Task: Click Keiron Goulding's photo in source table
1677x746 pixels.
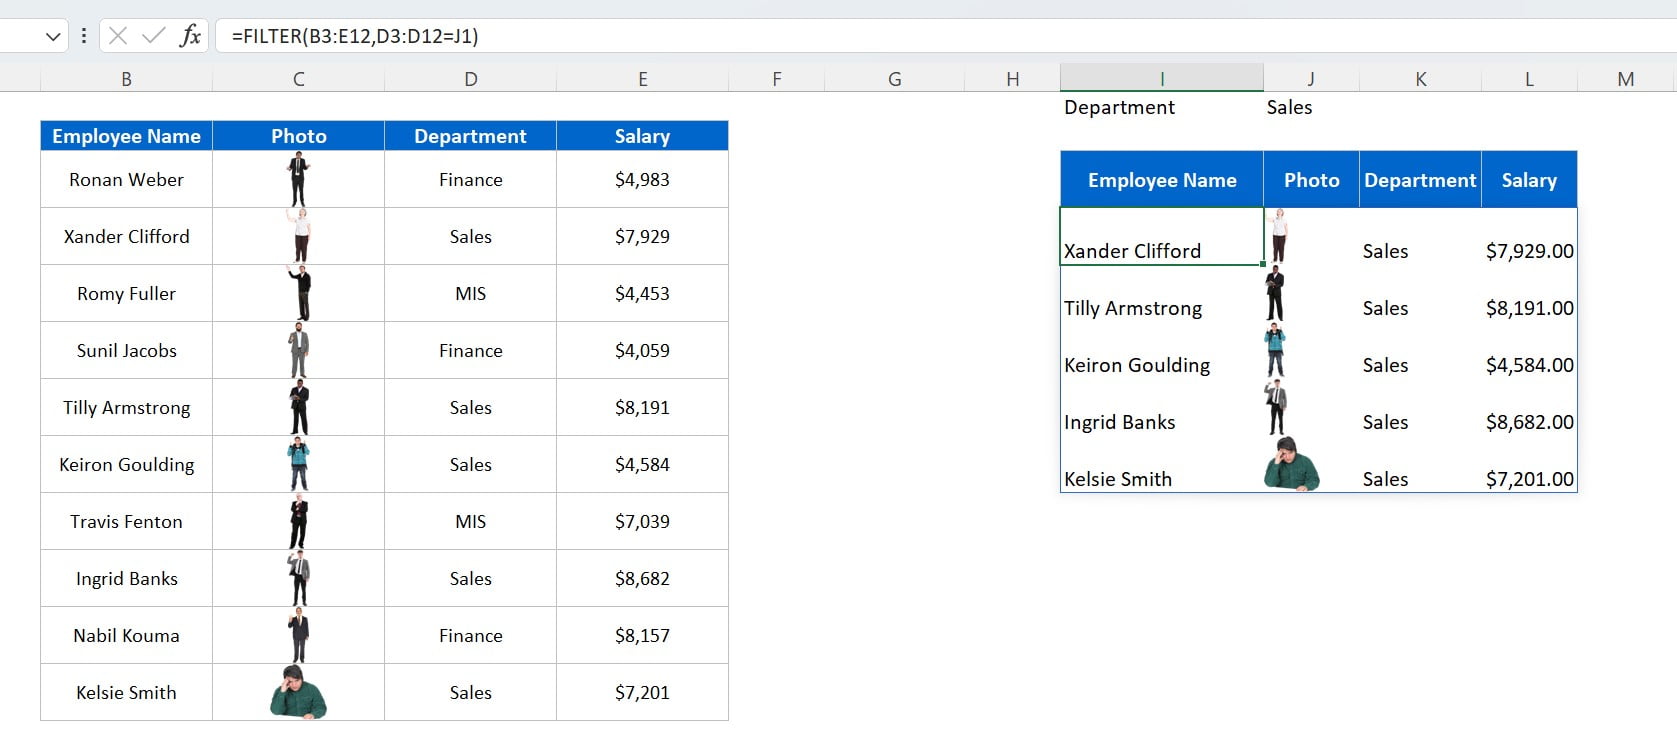Action: 298,464
